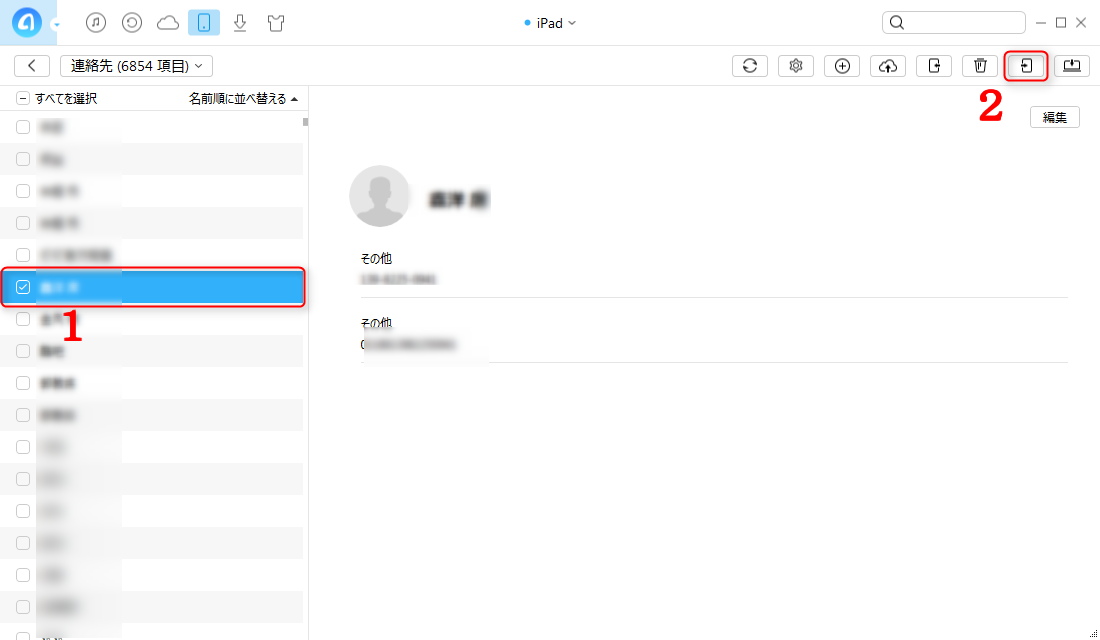Click the second その他 label
Screen dimensions: 1100x640
(x=376, y=323)
